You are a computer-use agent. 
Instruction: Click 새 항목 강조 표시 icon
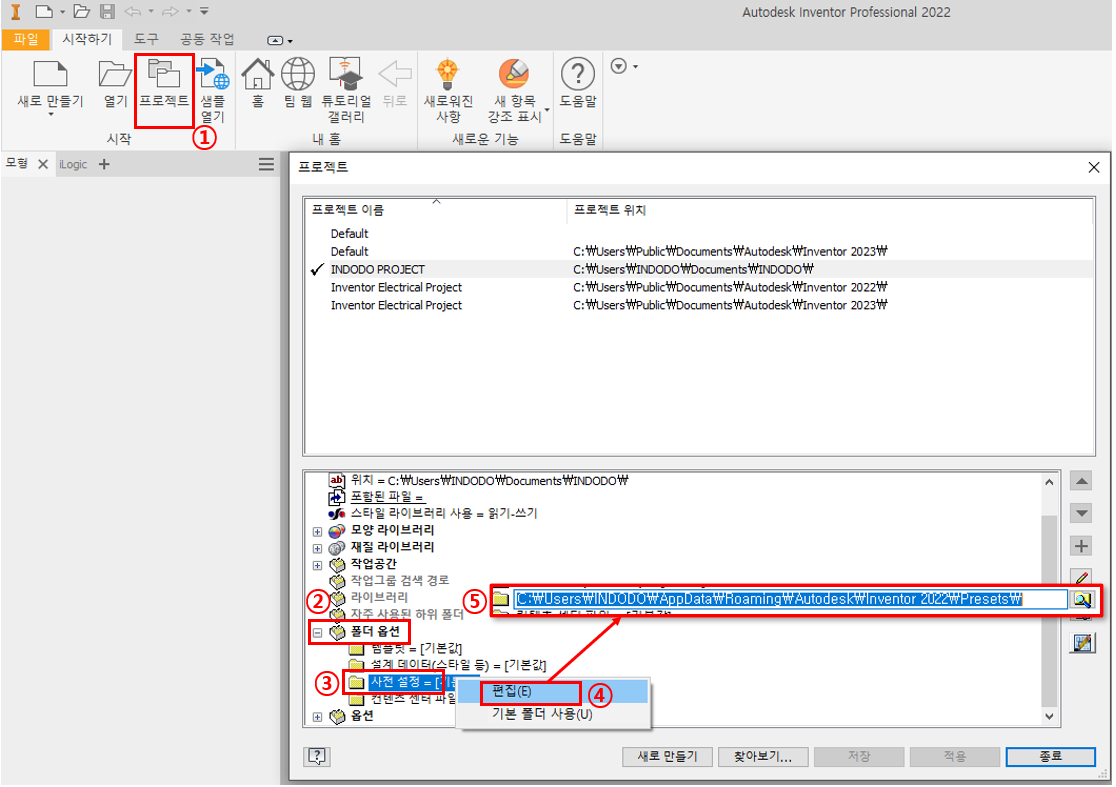pos(513,74)
